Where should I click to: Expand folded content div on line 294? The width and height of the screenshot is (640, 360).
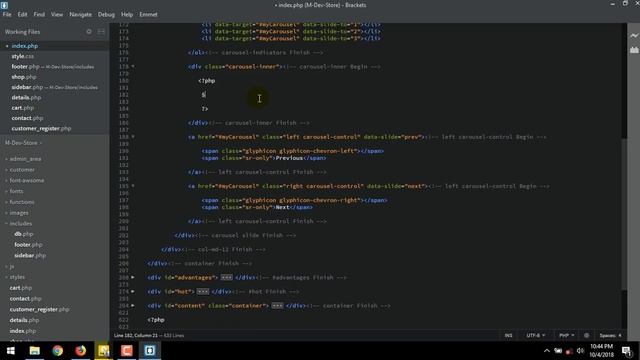133,305
